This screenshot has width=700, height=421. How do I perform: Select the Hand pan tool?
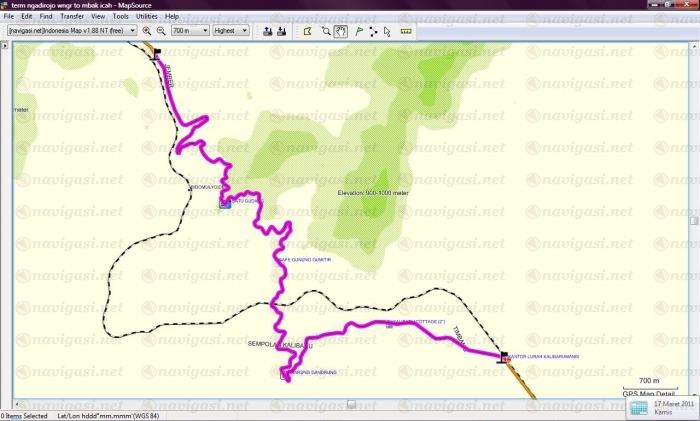click(x=341, y=31)
